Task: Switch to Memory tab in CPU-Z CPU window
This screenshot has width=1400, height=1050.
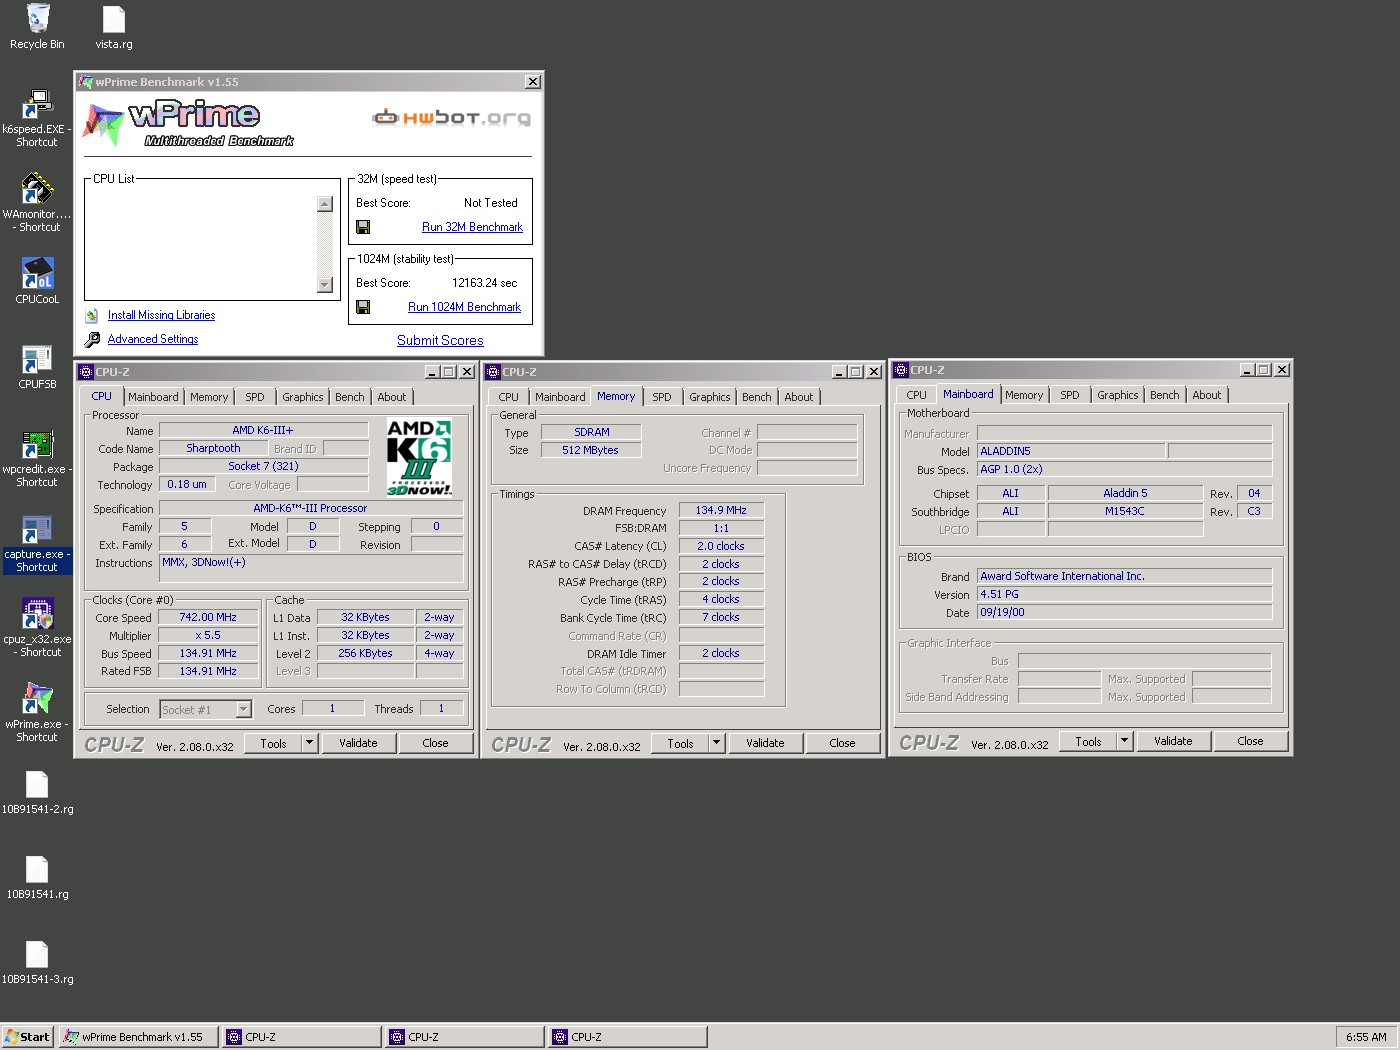Action: pos(209,397)
